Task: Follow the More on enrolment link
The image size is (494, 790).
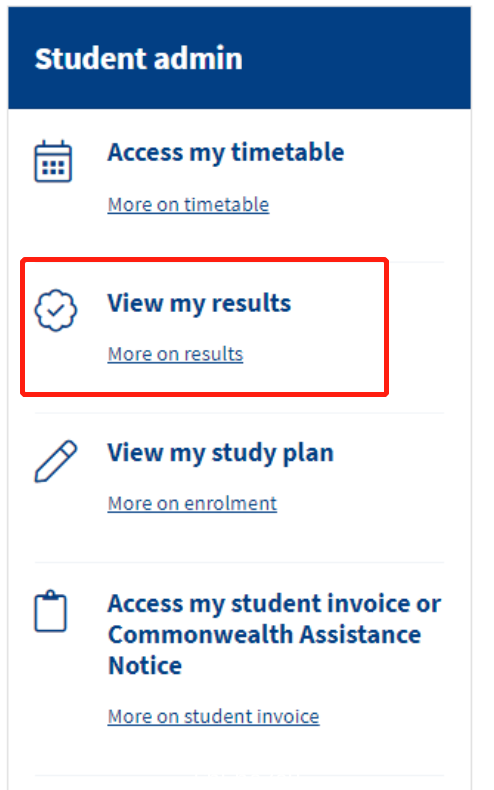Action: point(192,503)
